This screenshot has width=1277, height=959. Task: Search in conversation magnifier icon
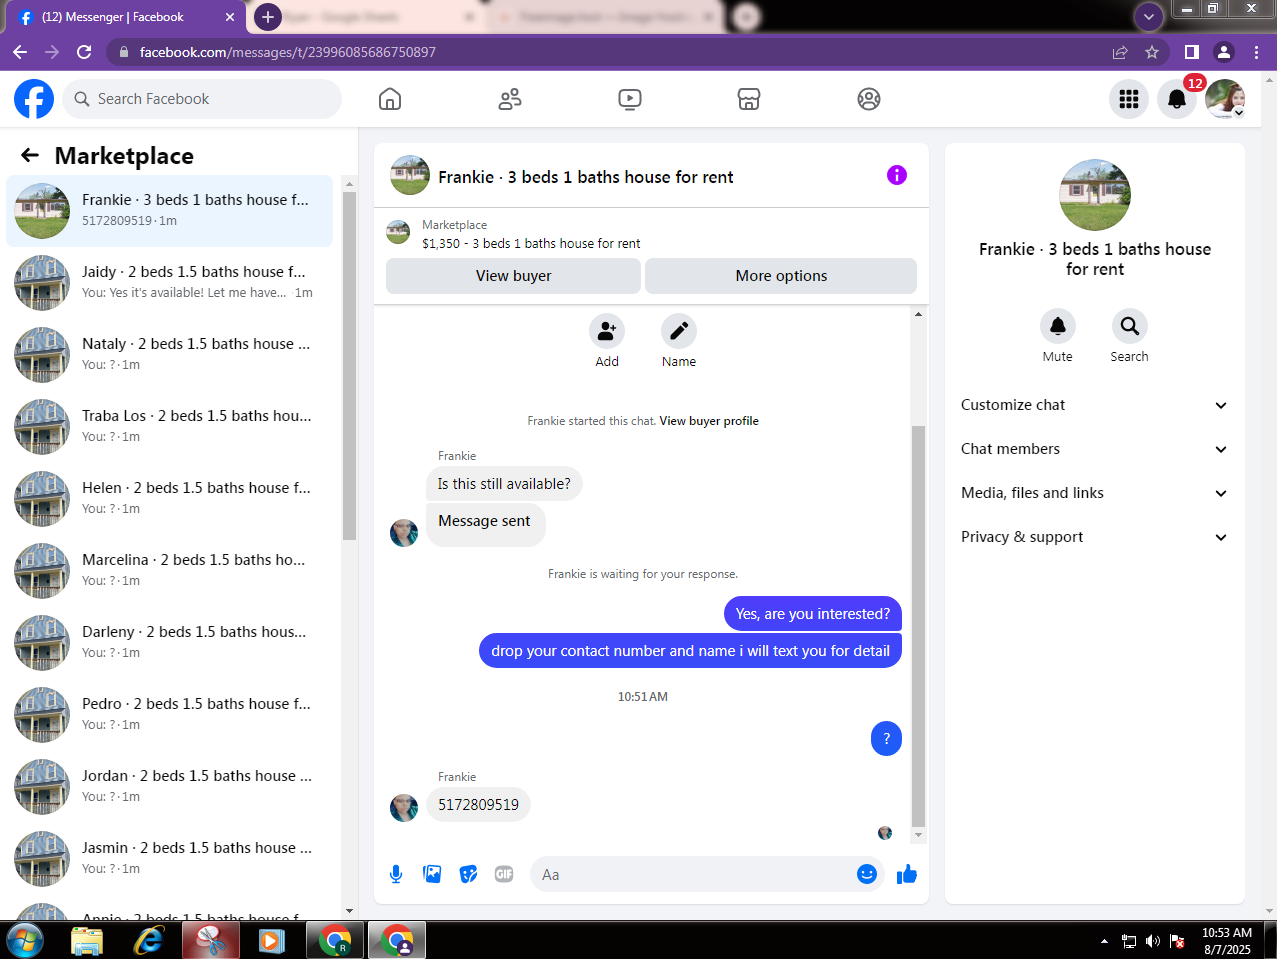1130,326
